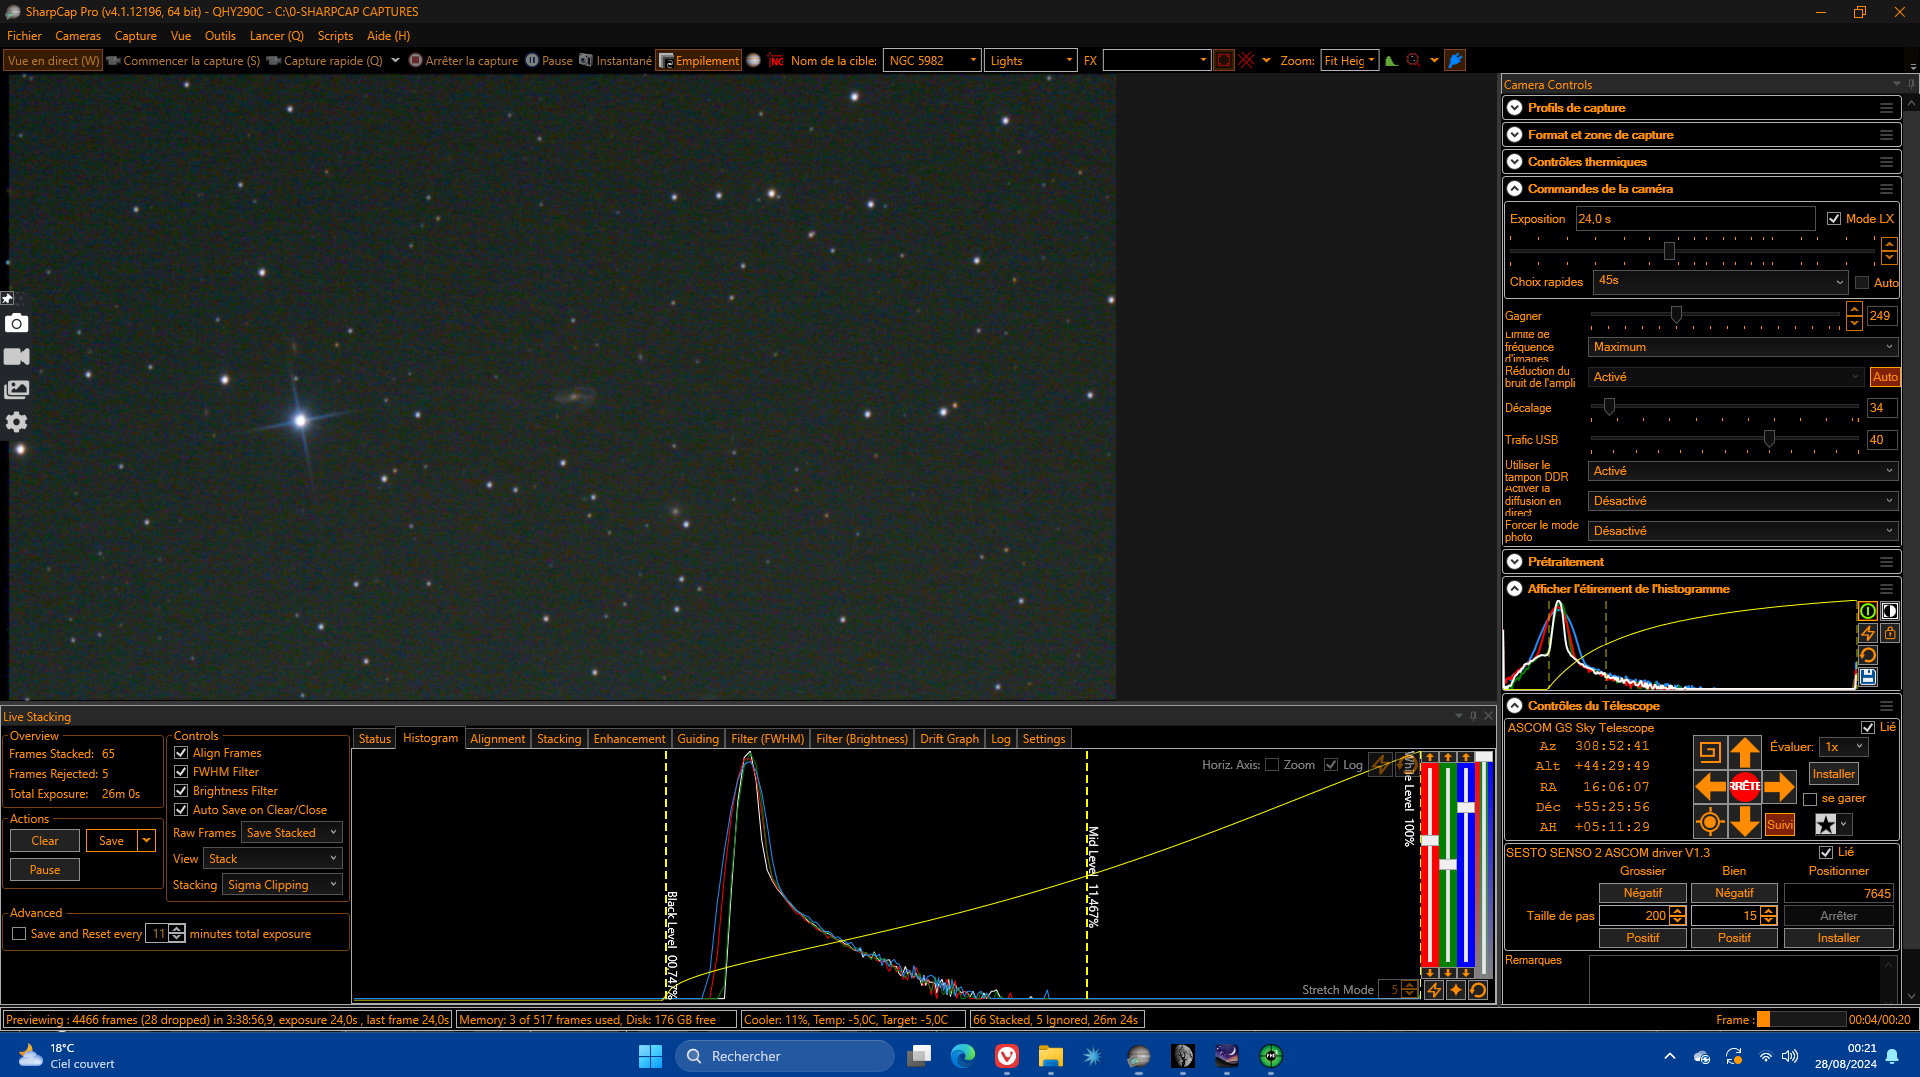
Task: Click the star color balance icon below RGB sliders
Action: (1456, 990)
